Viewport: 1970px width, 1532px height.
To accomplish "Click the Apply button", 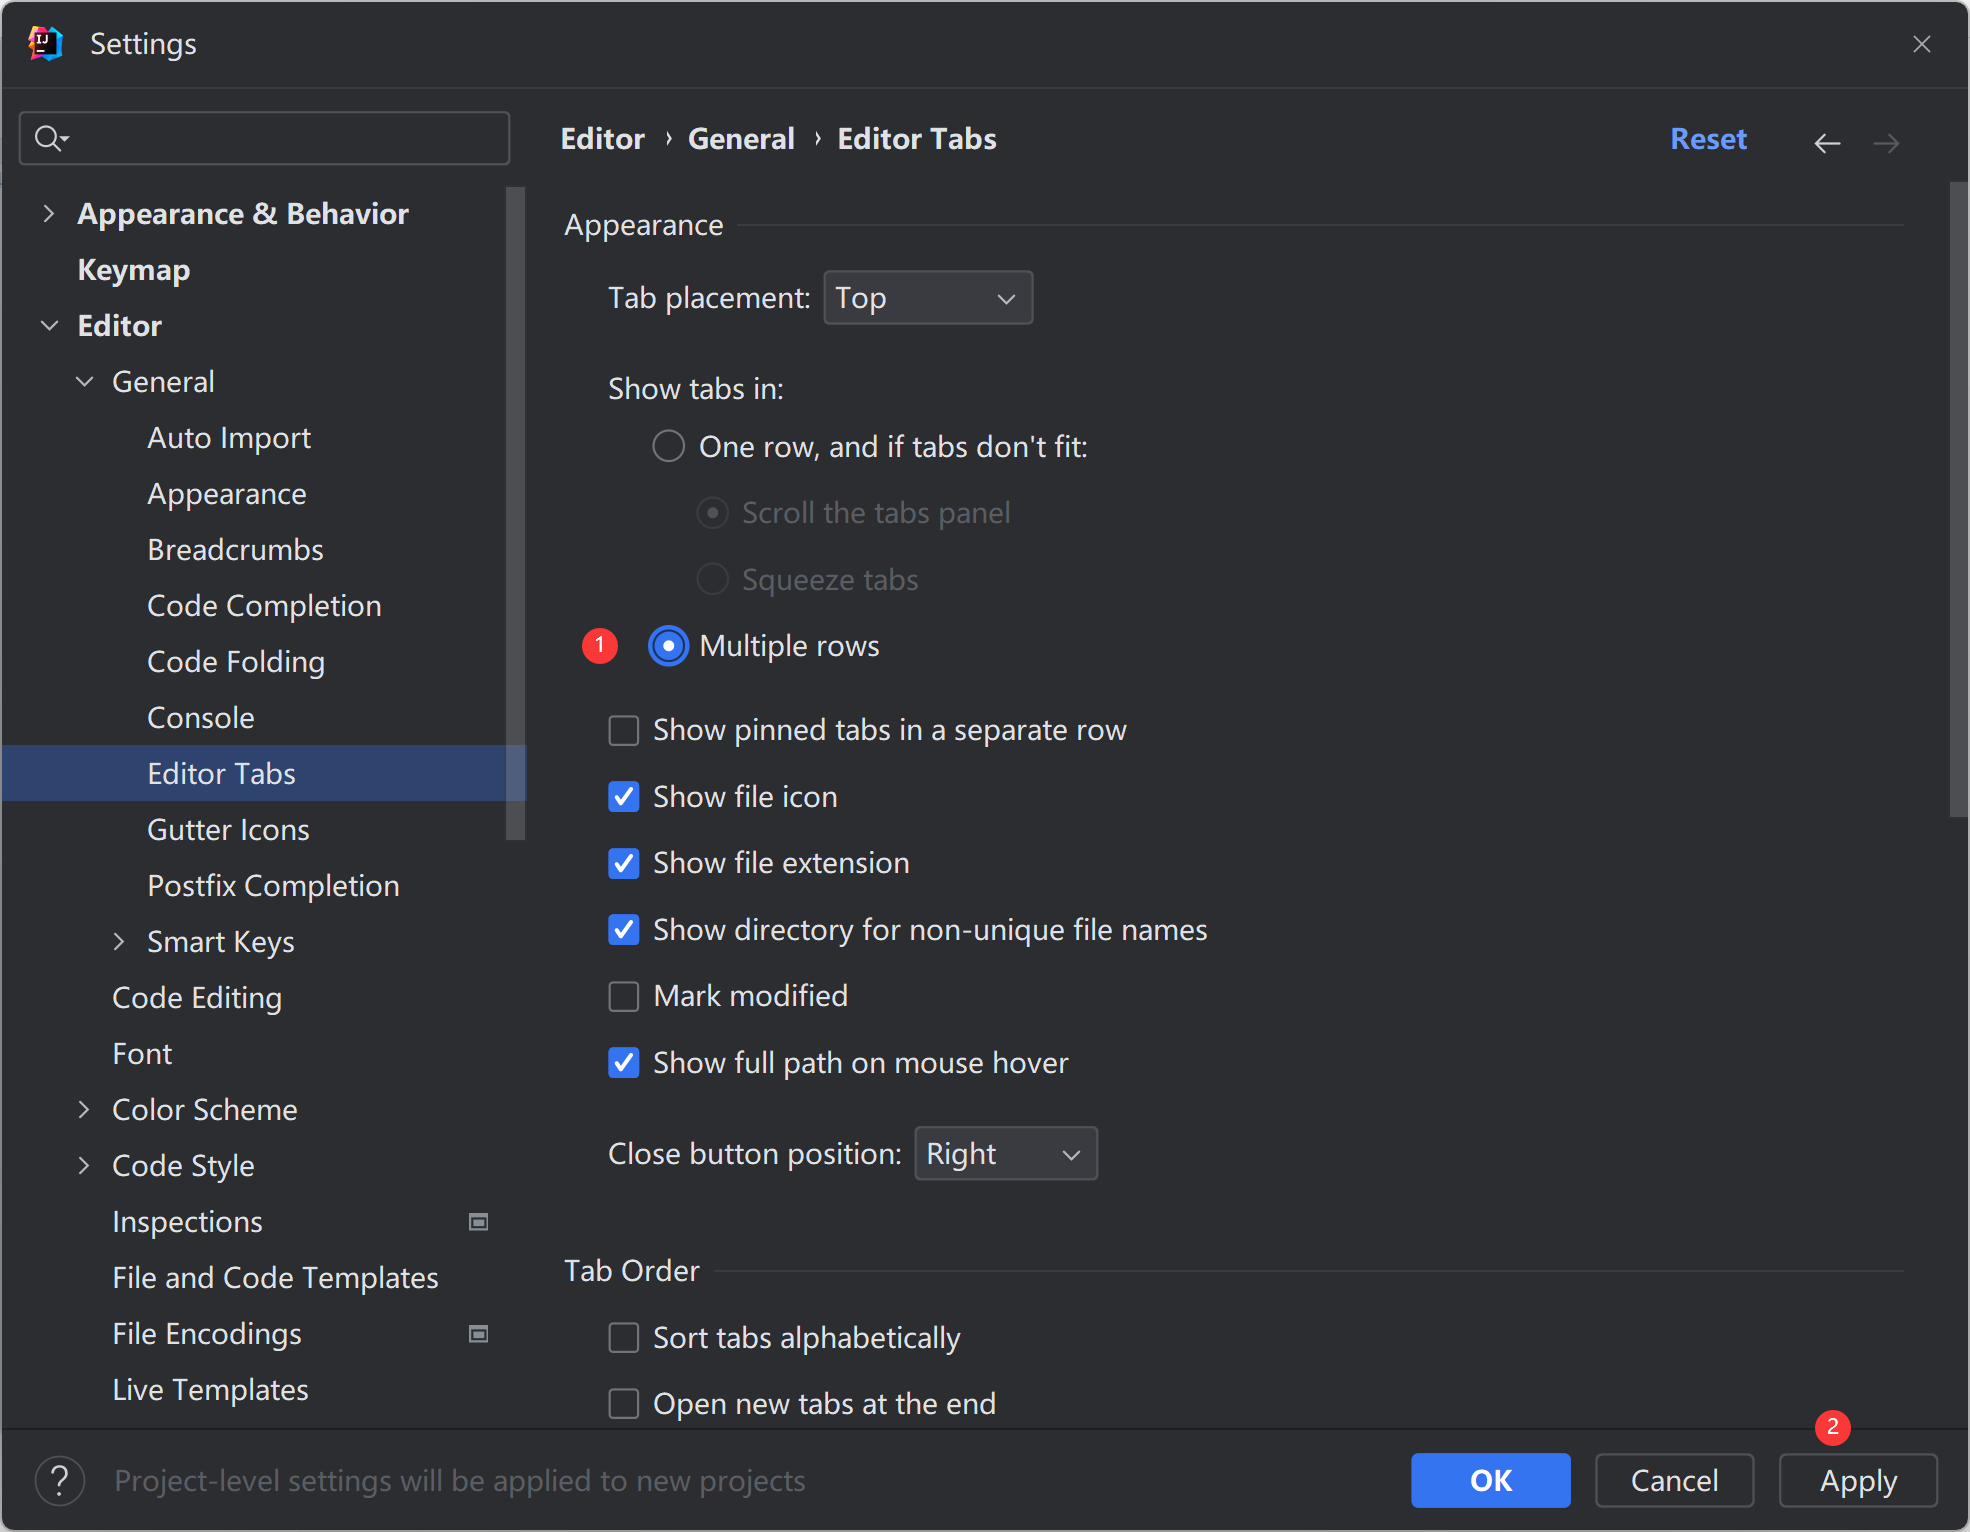I will [x=1858, y=1480].
